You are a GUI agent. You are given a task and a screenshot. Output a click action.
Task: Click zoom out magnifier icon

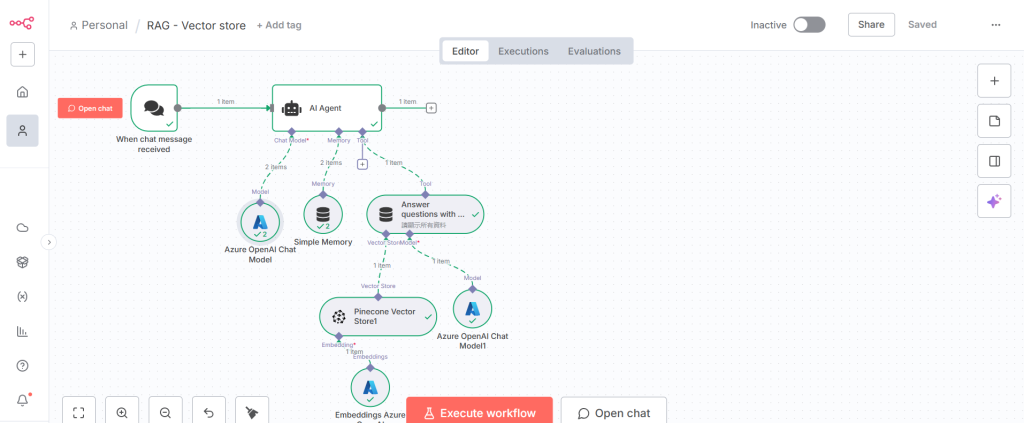click(x=166, y=412)
